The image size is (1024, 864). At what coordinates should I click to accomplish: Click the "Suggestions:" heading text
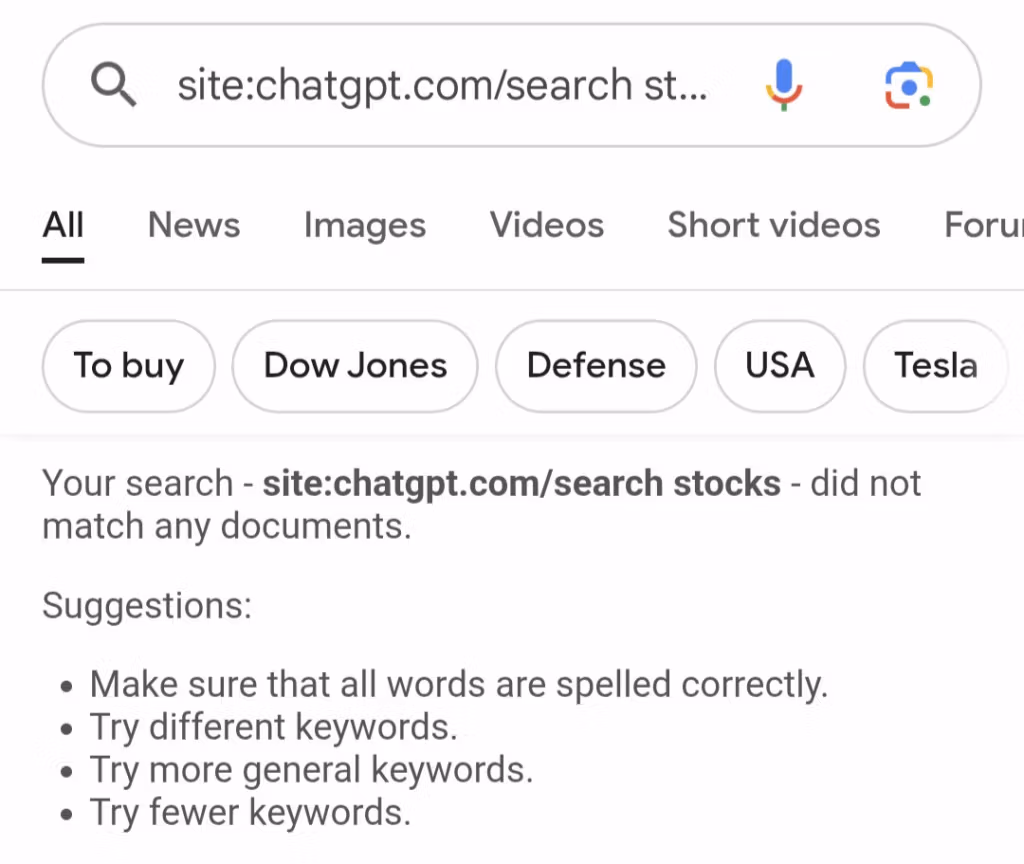pyautogui.click(x=147, y=605)
